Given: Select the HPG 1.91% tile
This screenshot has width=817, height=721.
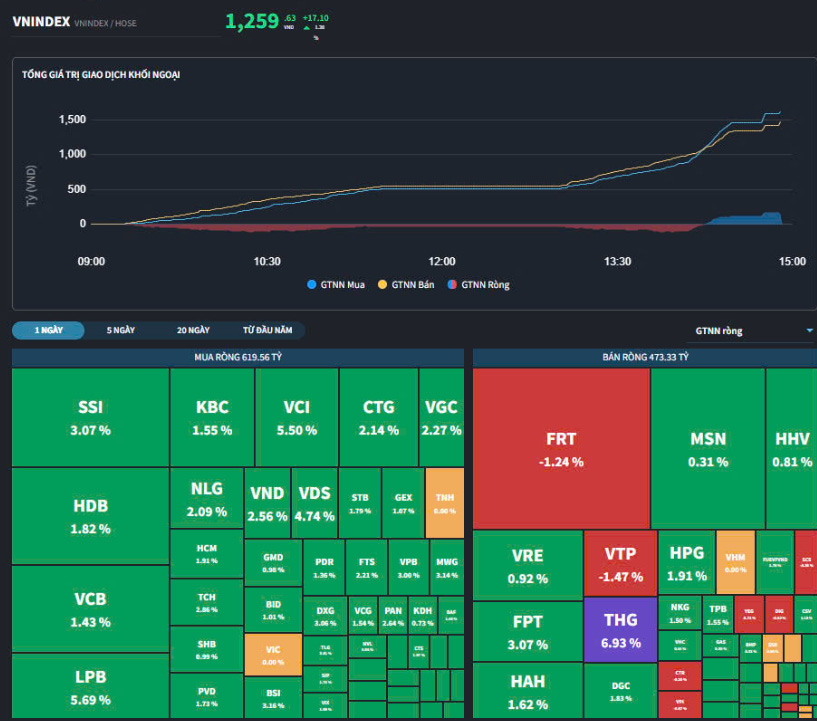Looking at the screenshot, I should (x=687, y=563).
